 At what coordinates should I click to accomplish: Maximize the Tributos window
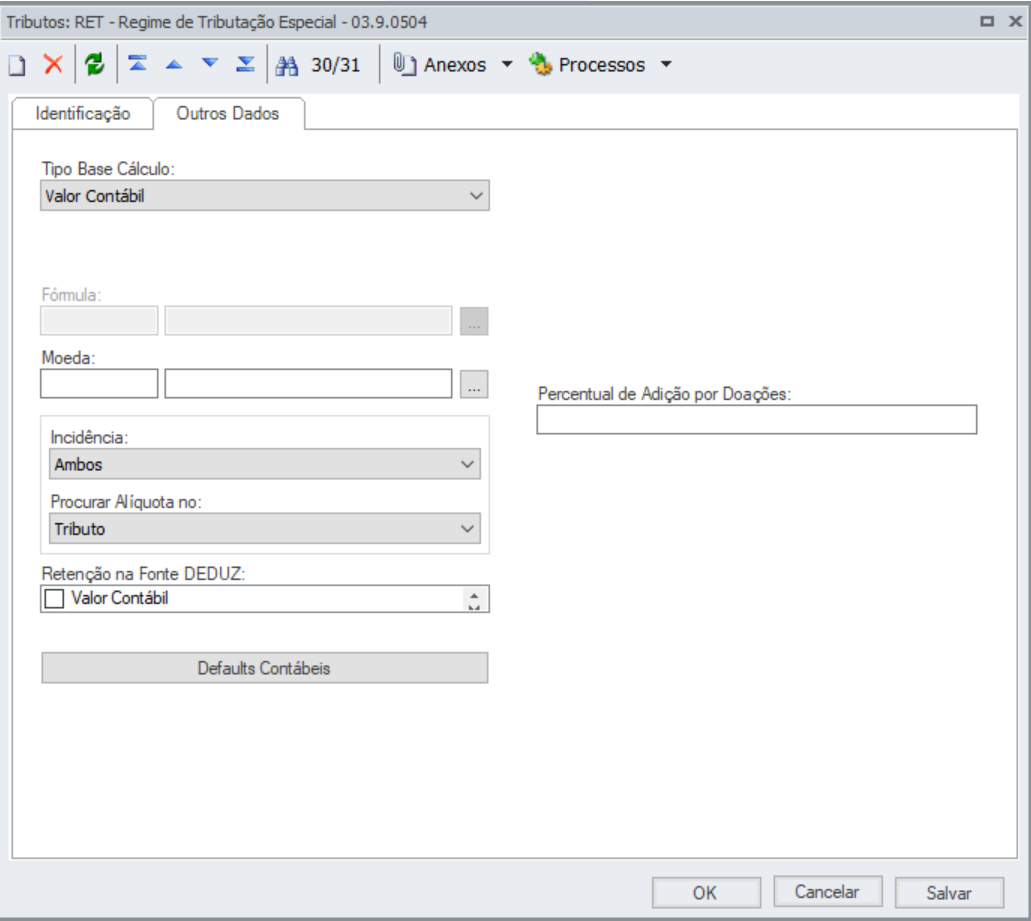click(x=987, y=21)
